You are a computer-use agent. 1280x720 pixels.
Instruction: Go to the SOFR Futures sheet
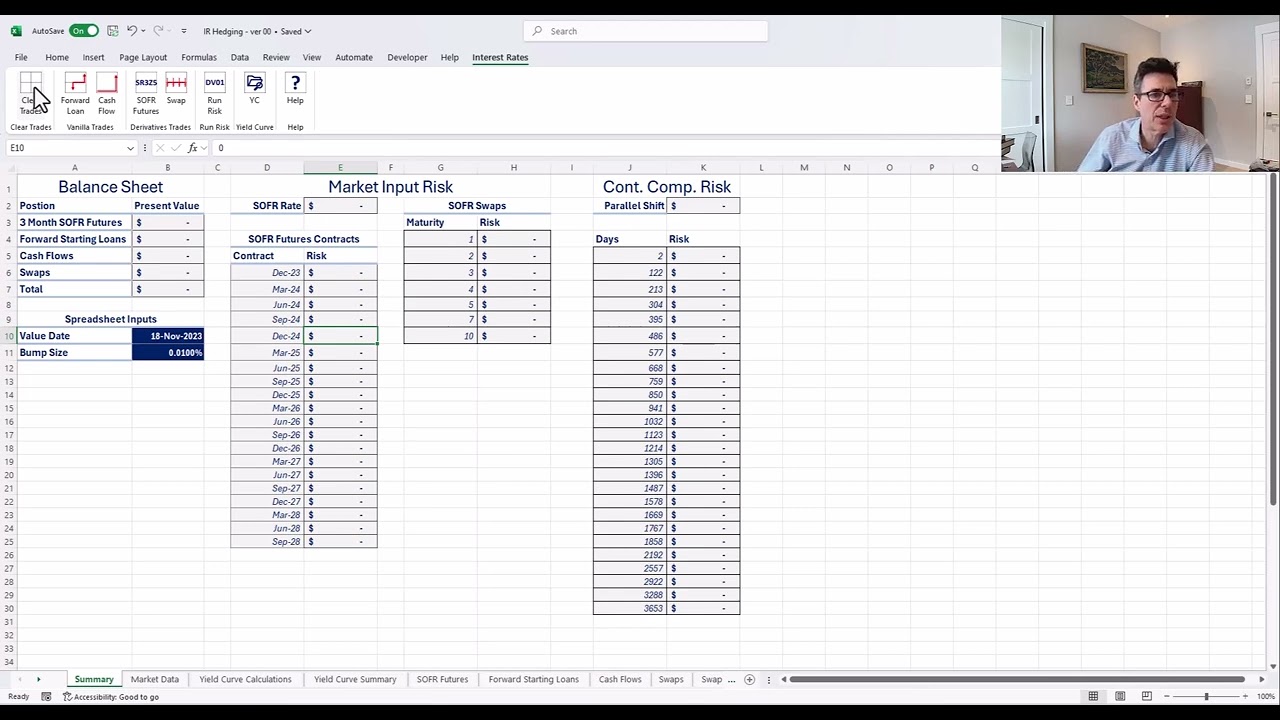click(442, 680)
